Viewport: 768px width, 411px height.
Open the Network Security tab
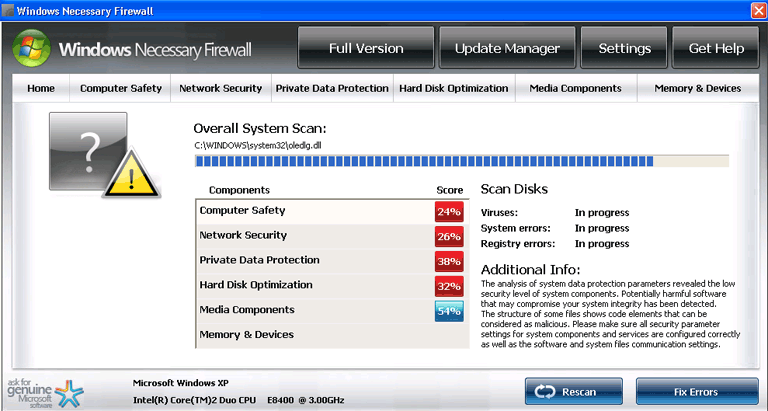click(220, 89)
